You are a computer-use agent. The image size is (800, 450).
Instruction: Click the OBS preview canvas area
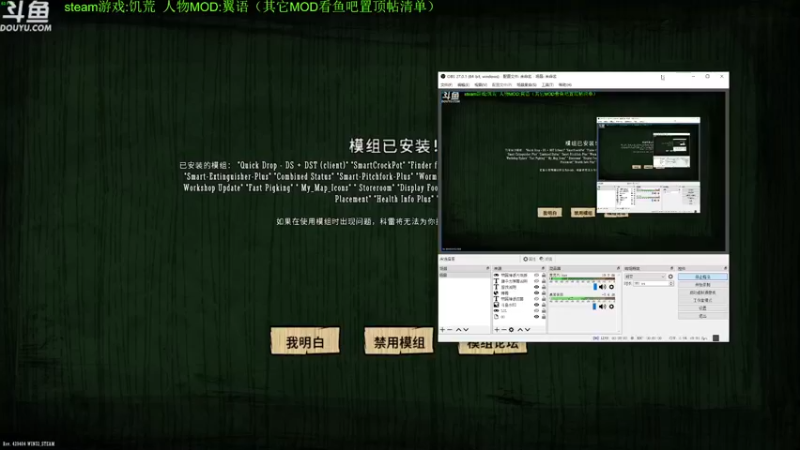(583, 171)
